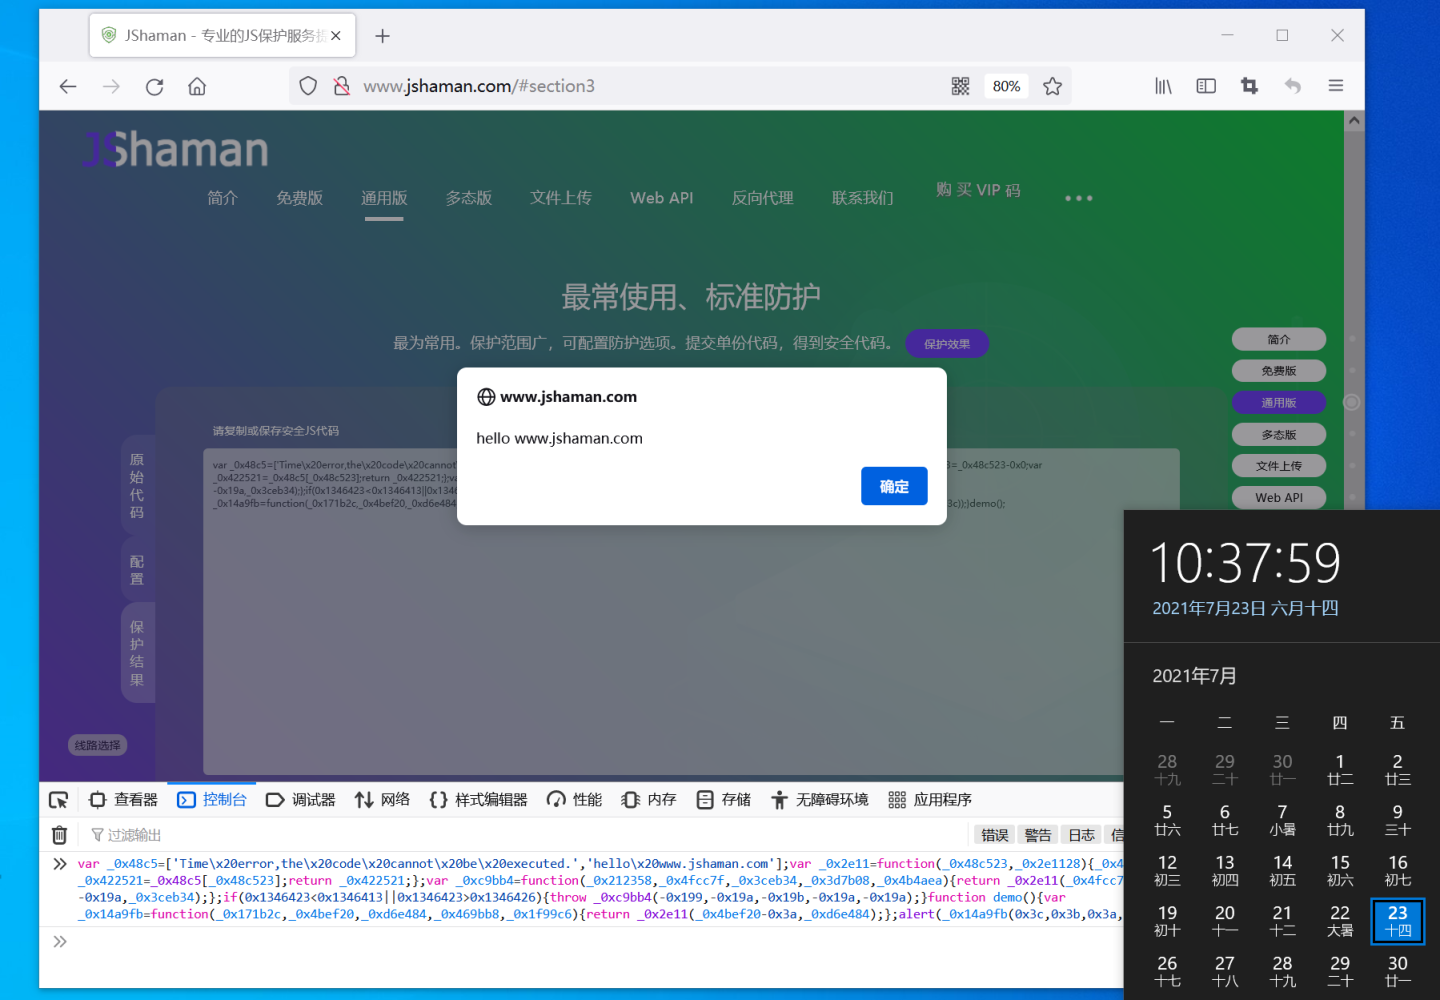Open the 样式编辑器 style editor tab
This screenshot has height=1000, width=1440.
[x=479, y=800]
